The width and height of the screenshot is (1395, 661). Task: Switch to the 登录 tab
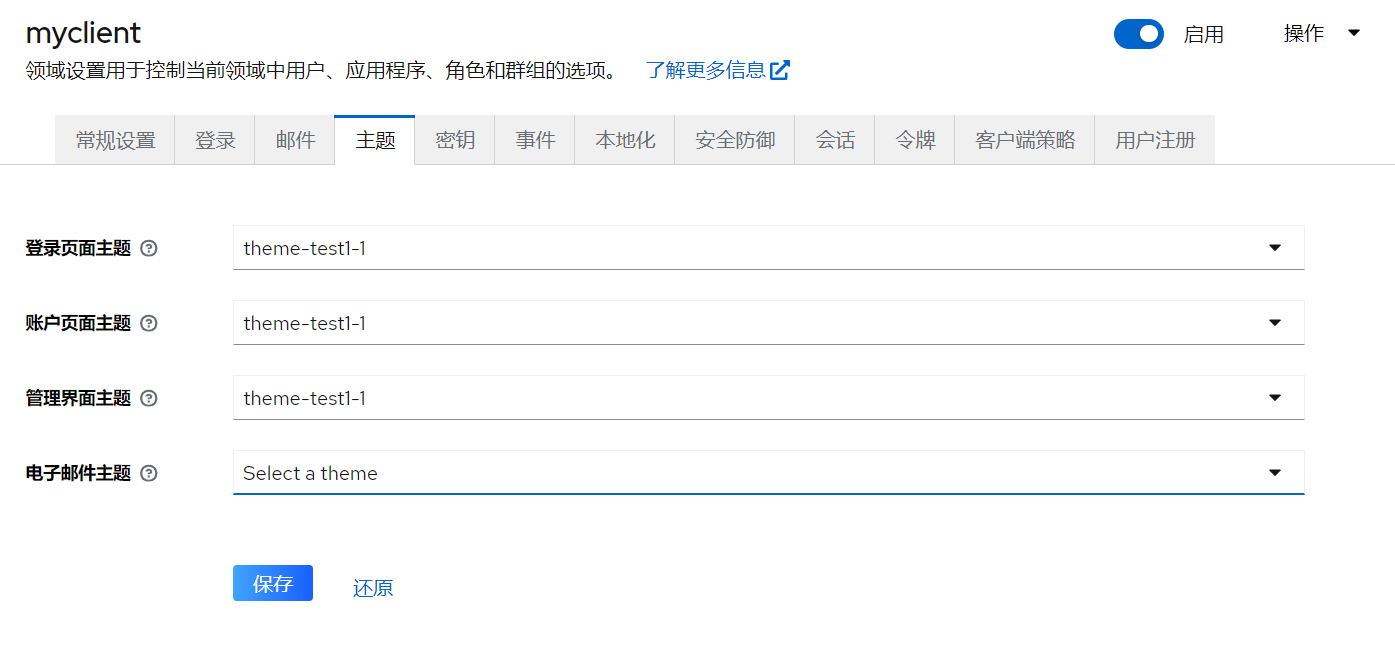pyautogui.click(x=215, y=140)
